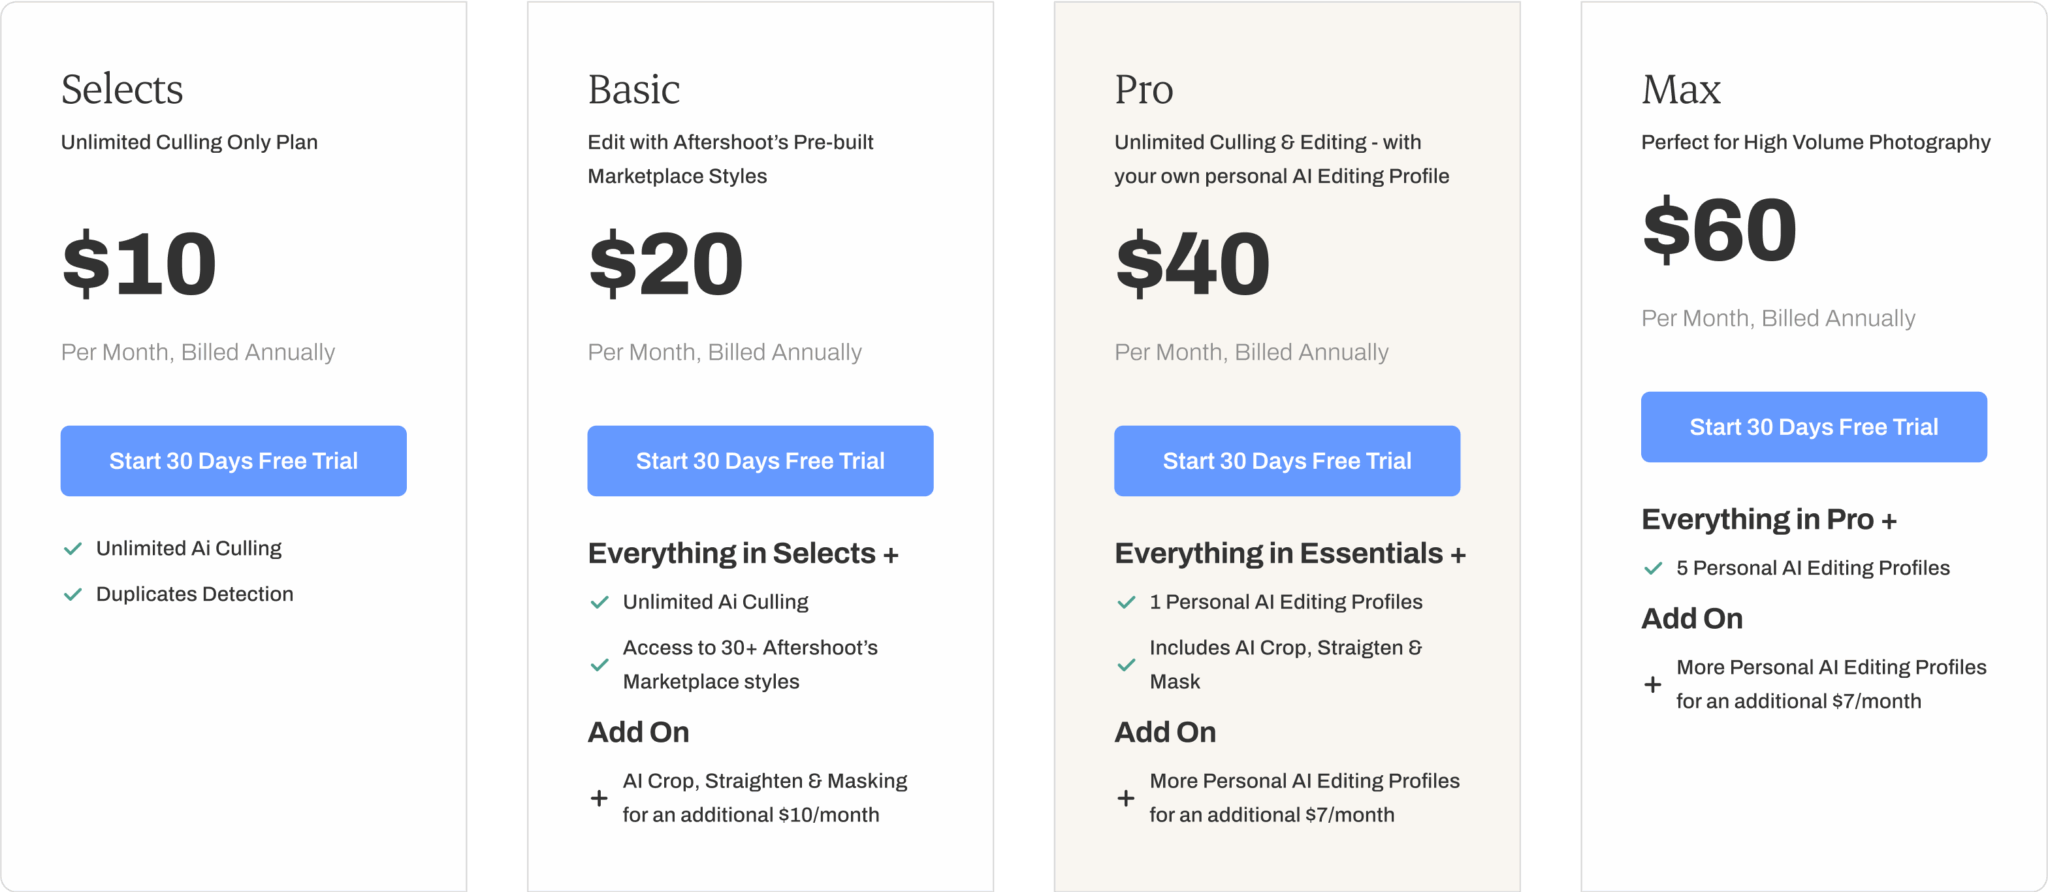This screenshot has height=892, width=2048.
Task: Click the checkmark beside Includes AI Crop, Straighten & Mask
Action: [x=1125, y=664]
